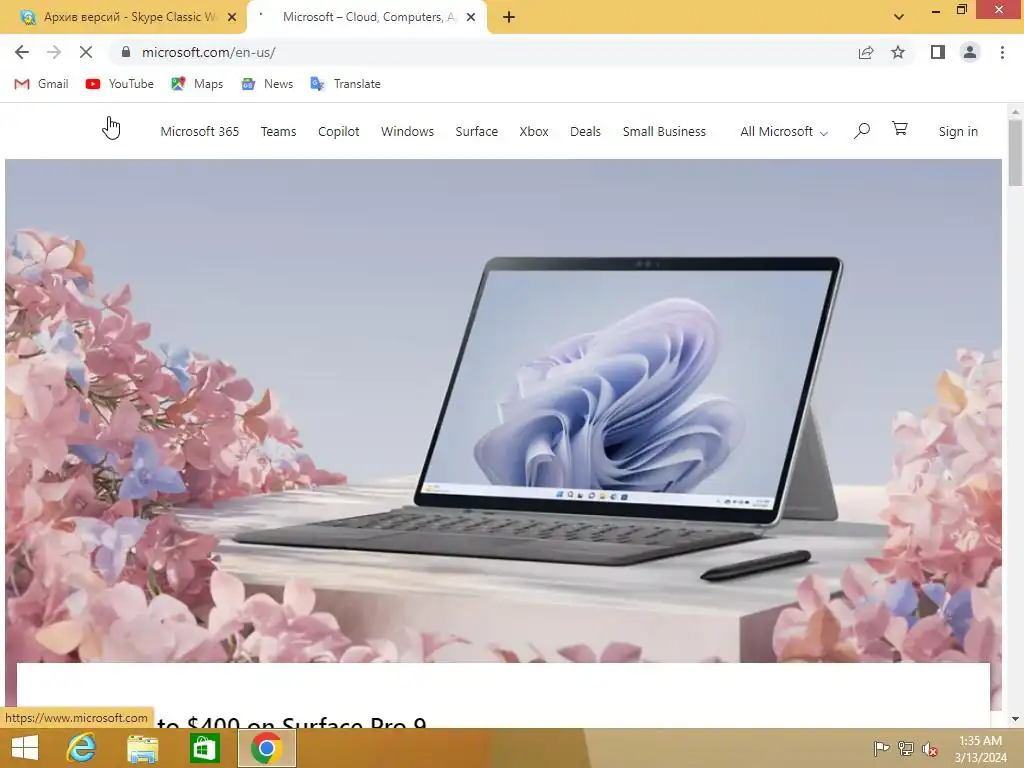Open File Explorer from taskbar
The width and height of the screenshot is (1024, 768).
(142, 748)
